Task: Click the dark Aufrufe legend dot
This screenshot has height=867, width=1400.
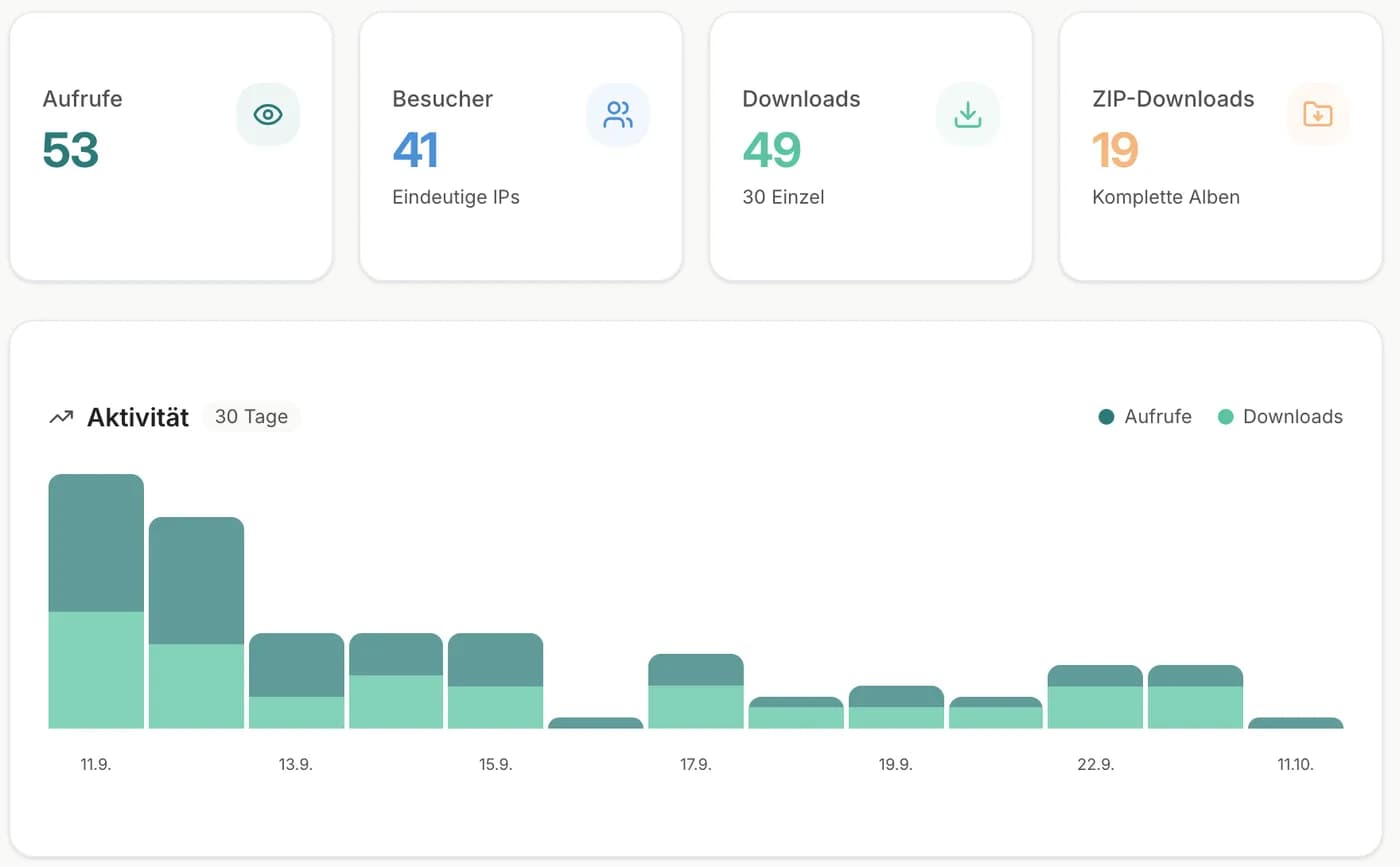Action: tap(1106, 417)
